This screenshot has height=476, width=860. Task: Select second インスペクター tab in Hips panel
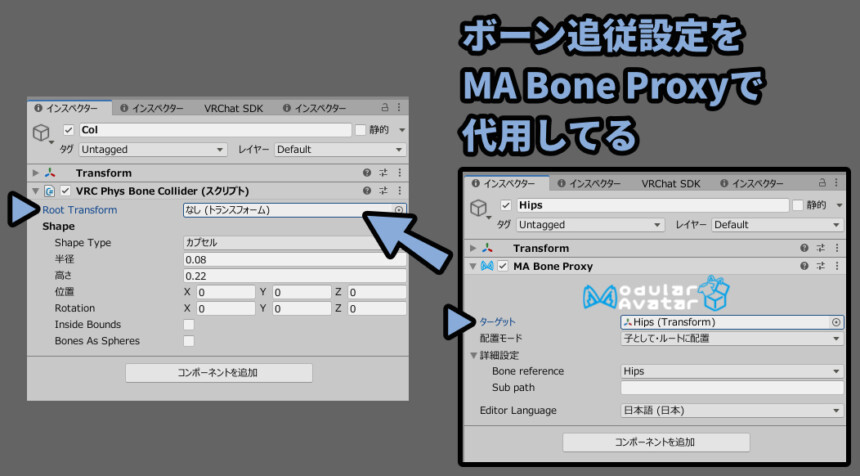click(589, 183)
